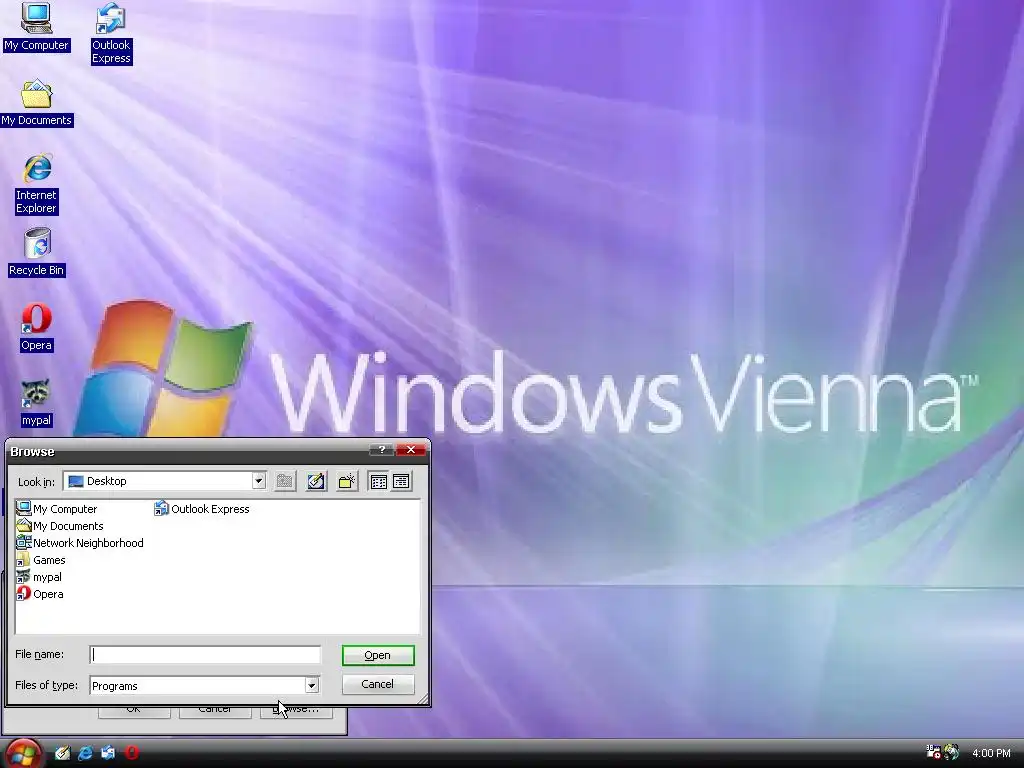
Task: Select Opera in the Browse file list
Action: [40, 594]
